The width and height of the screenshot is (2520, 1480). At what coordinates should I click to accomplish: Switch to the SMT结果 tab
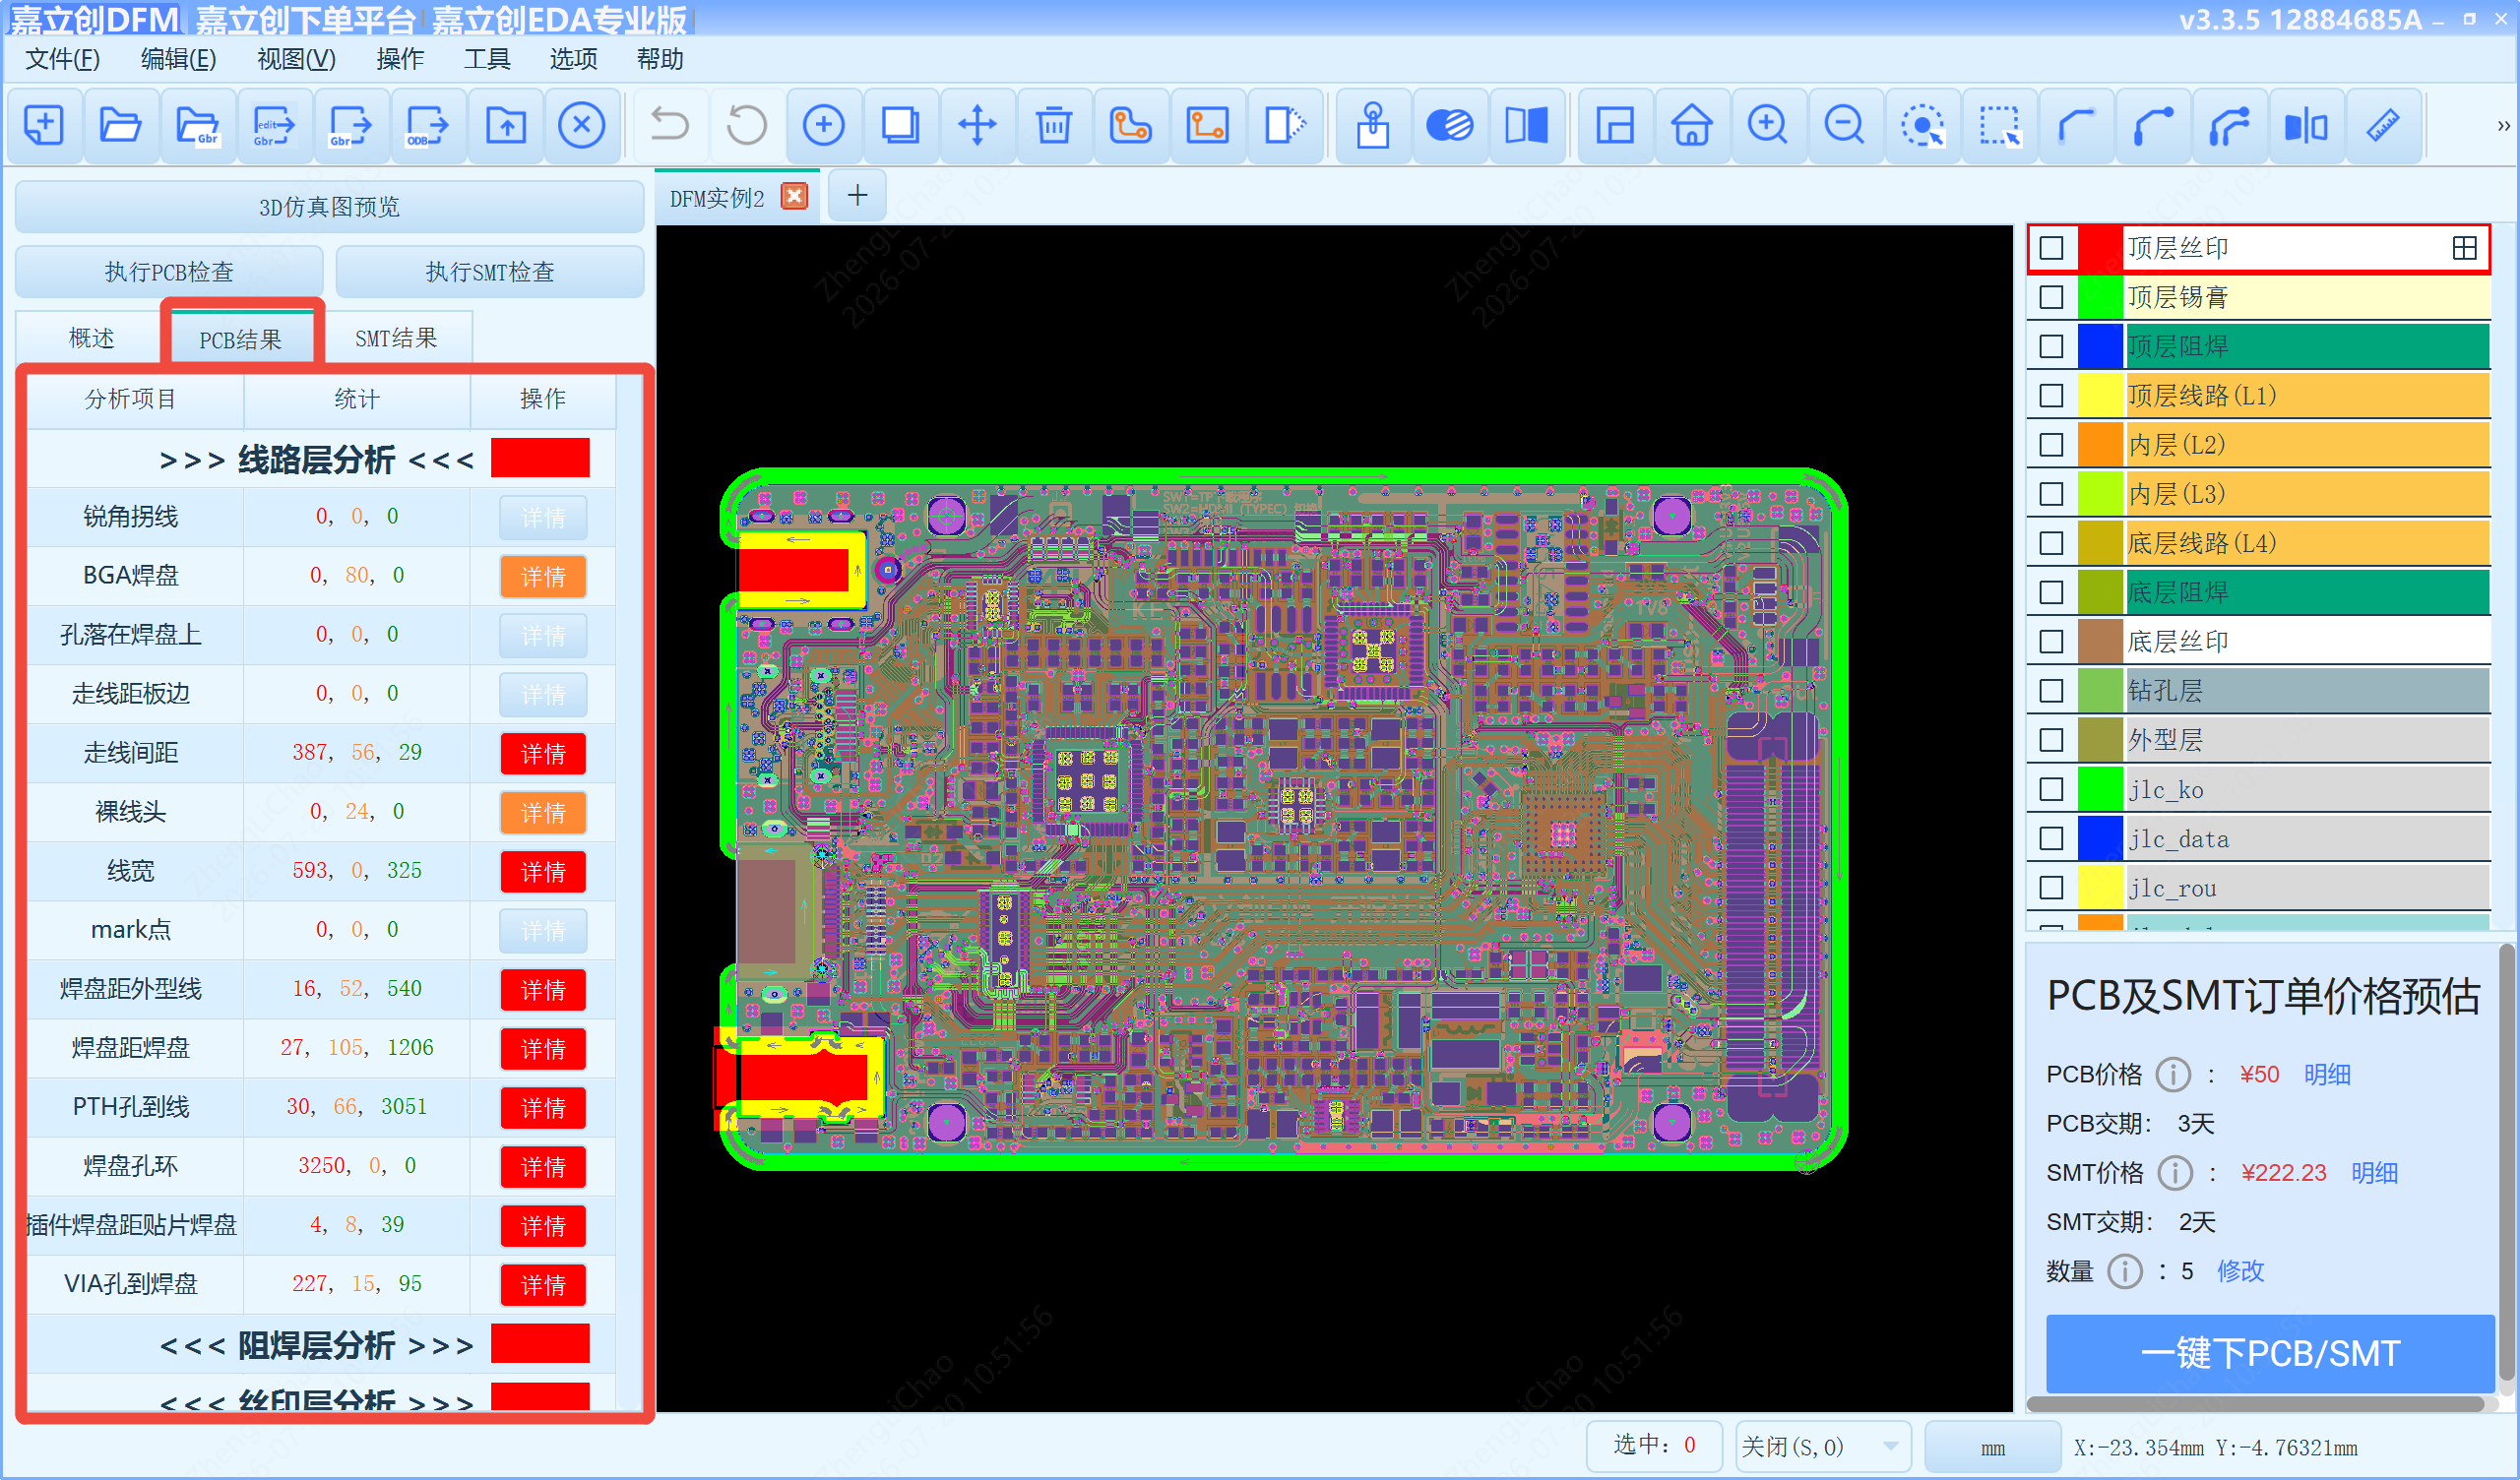coord(396,339)
